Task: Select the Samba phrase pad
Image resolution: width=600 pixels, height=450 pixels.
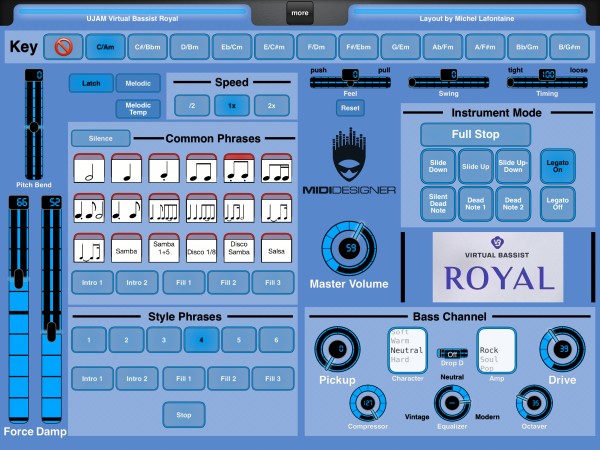Action: coord(126,248)
